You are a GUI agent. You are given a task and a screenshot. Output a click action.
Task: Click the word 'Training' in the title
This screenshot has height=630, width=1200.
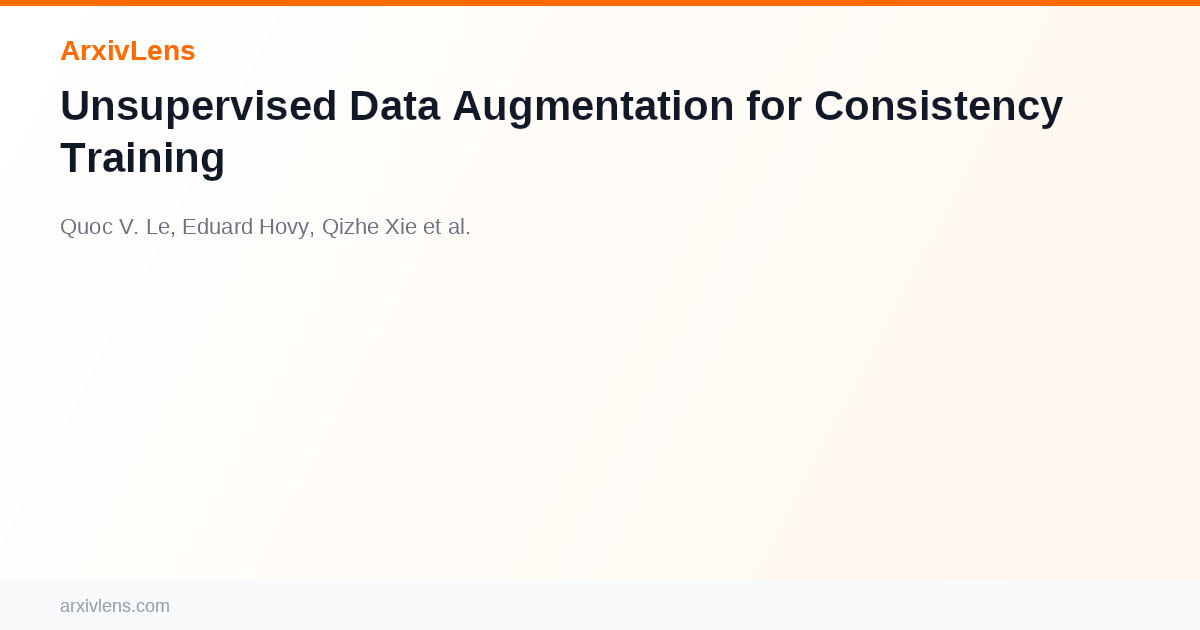click(x=142, y=158)
